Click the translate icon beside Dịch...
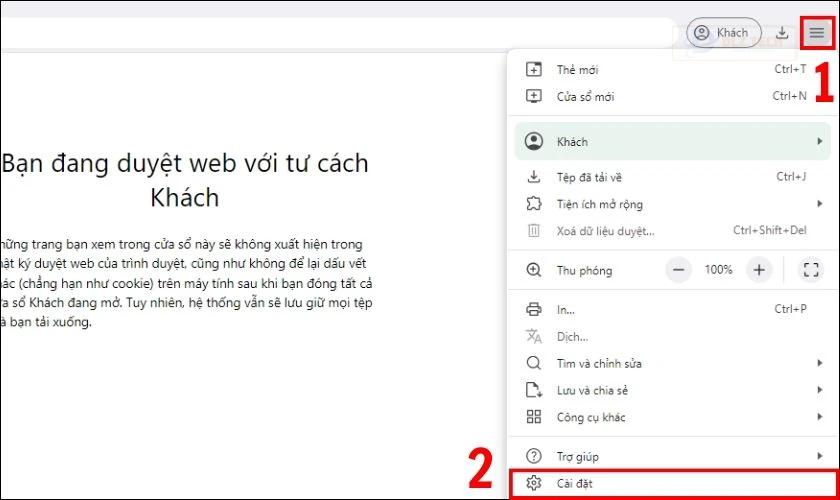 [534, 336]
